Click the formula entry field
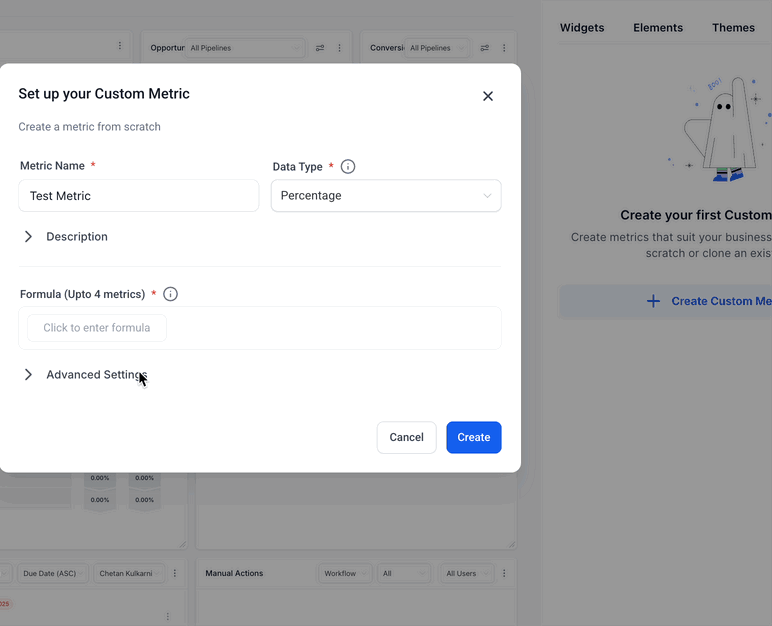This screenshot has height=626, width=772. click(x=97, y=328)
